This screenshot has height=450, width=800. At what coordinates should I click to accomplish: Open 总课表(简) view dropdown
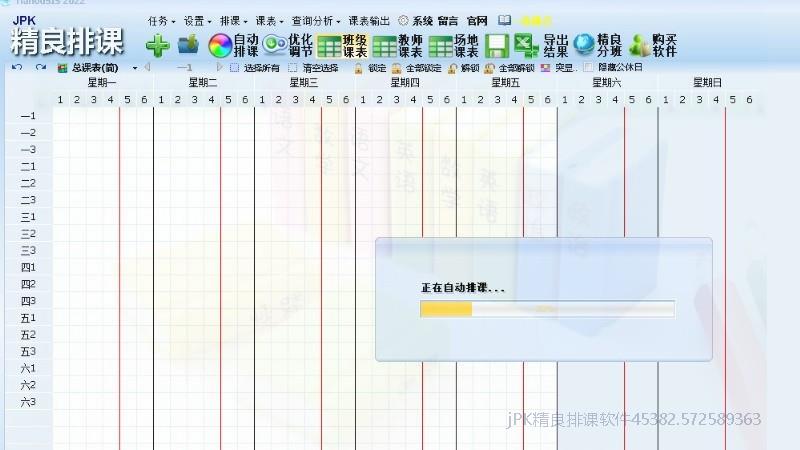coord(135,68)
